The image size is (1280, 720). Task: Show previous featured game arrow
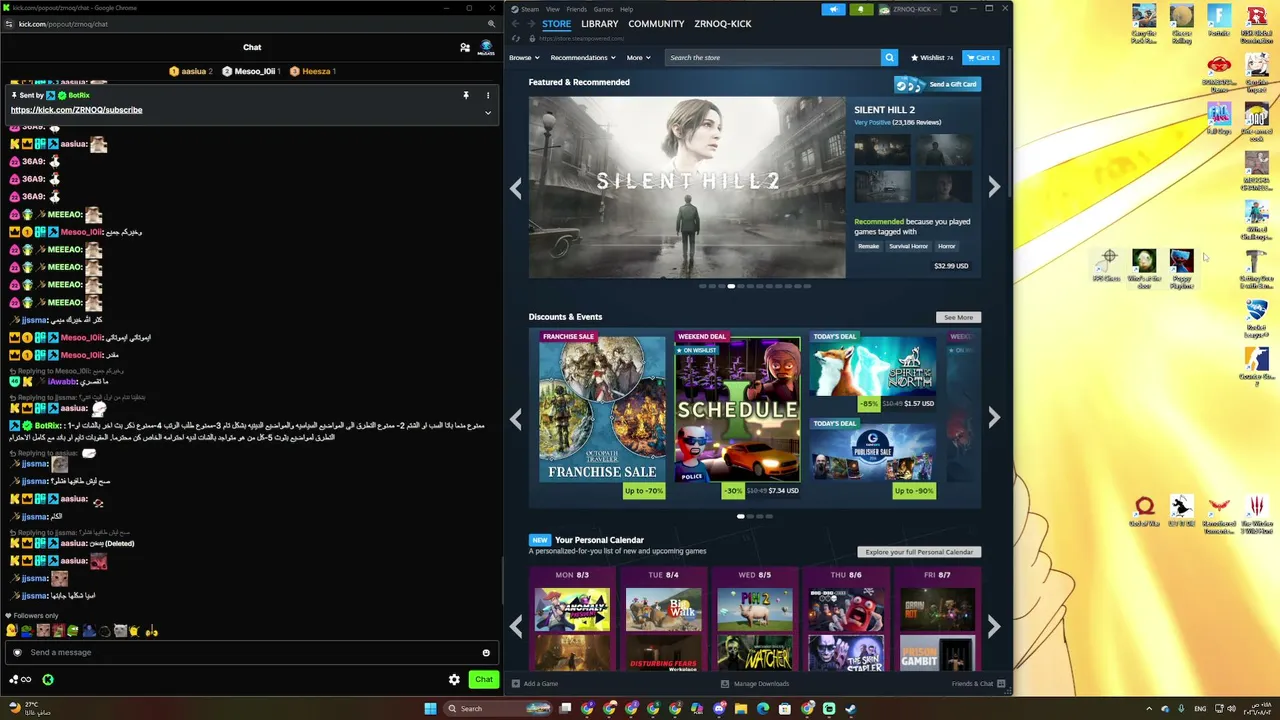[516, 187]
